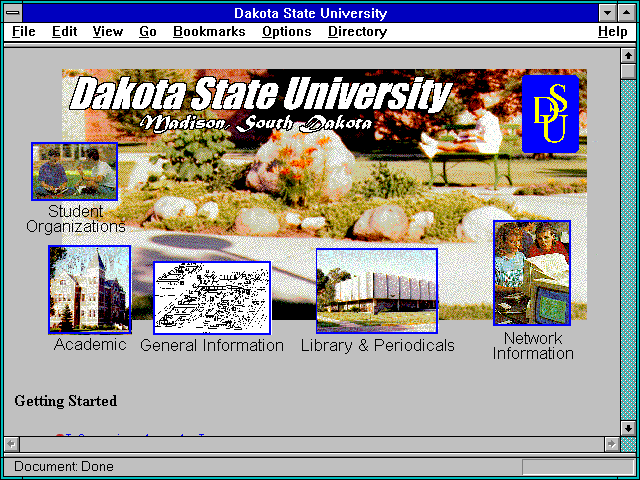Click the Student Organizations thumbnail image
640x480 pixels.
[75, 171]
